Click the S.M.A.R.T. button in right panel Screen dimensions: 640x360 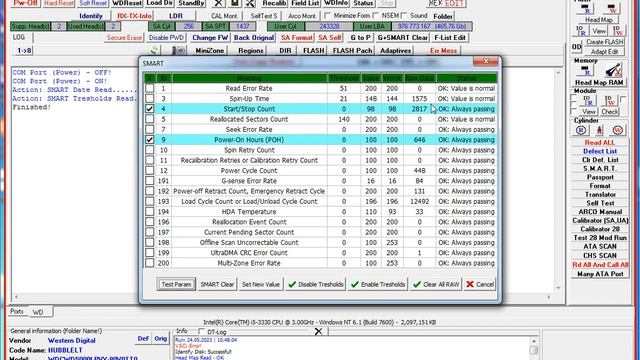pos(600,169)
